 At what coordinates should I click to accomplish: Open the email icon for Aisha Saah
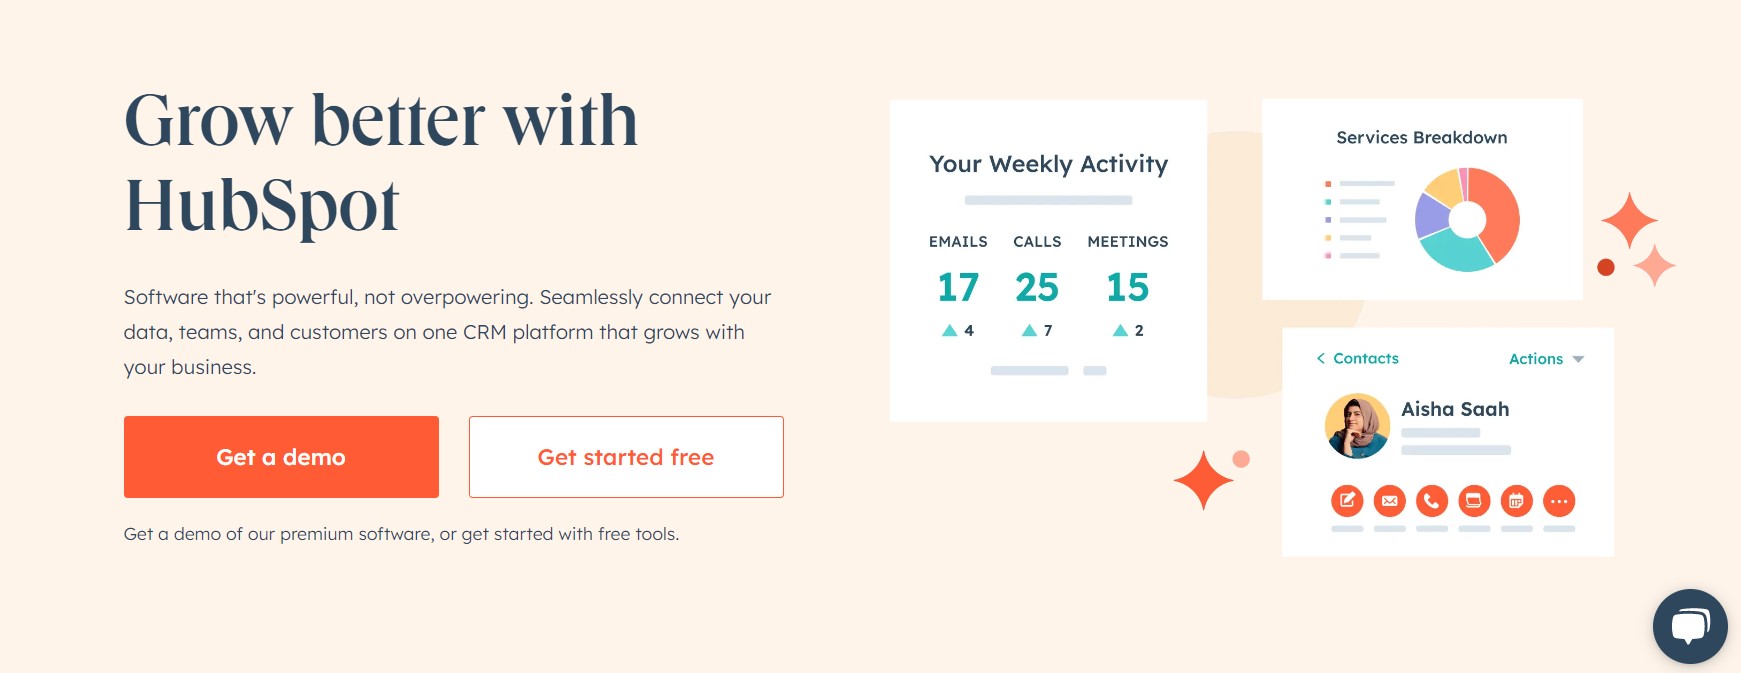[x=1389, y=501]
